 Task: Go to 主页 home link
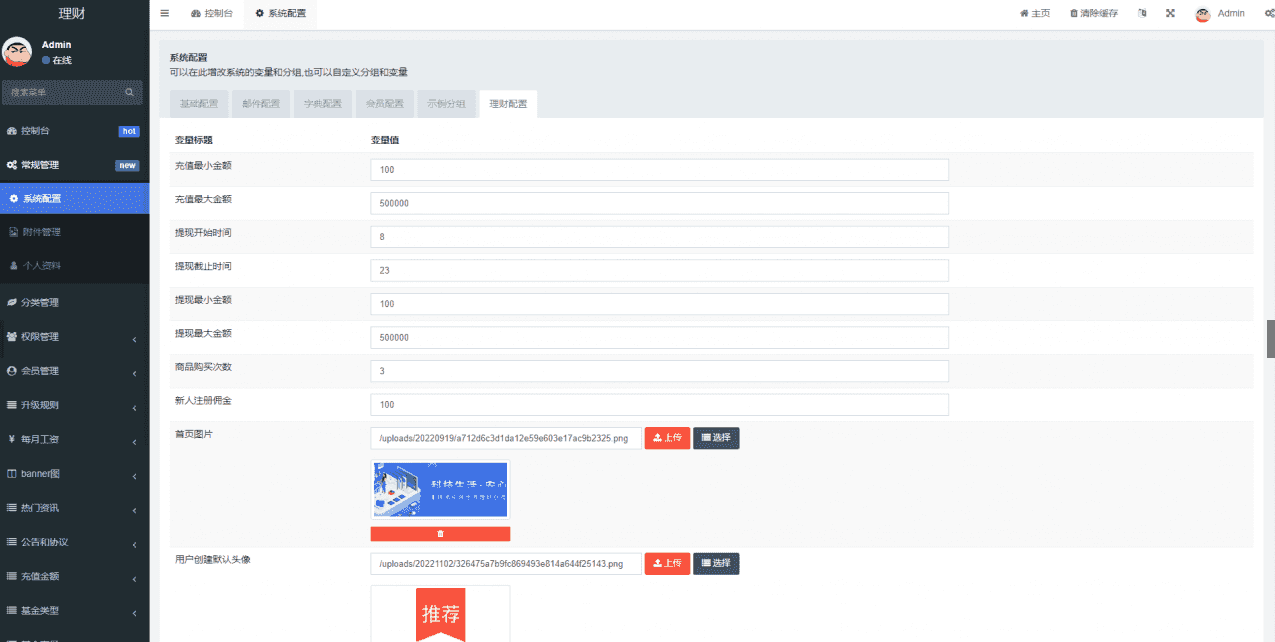1034,13
